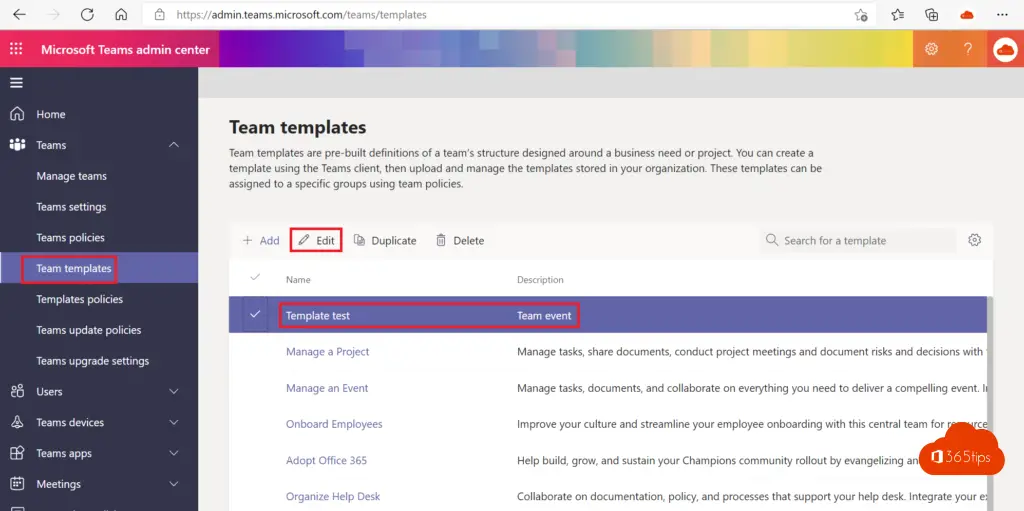Click the Teams devices bell icon
Viewport: 1024px width, 511px height.
pyautogui.click(x=17, y=422)
